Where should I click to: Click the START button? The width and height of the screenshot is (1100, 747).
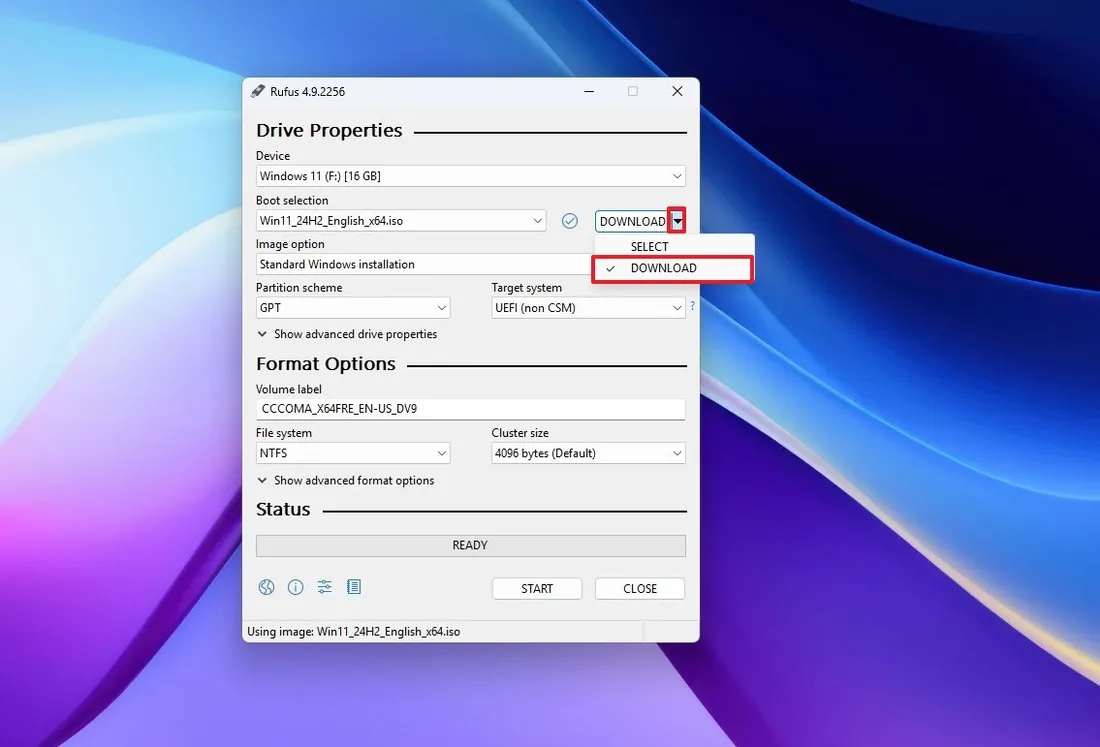click(x=537, y=588)
